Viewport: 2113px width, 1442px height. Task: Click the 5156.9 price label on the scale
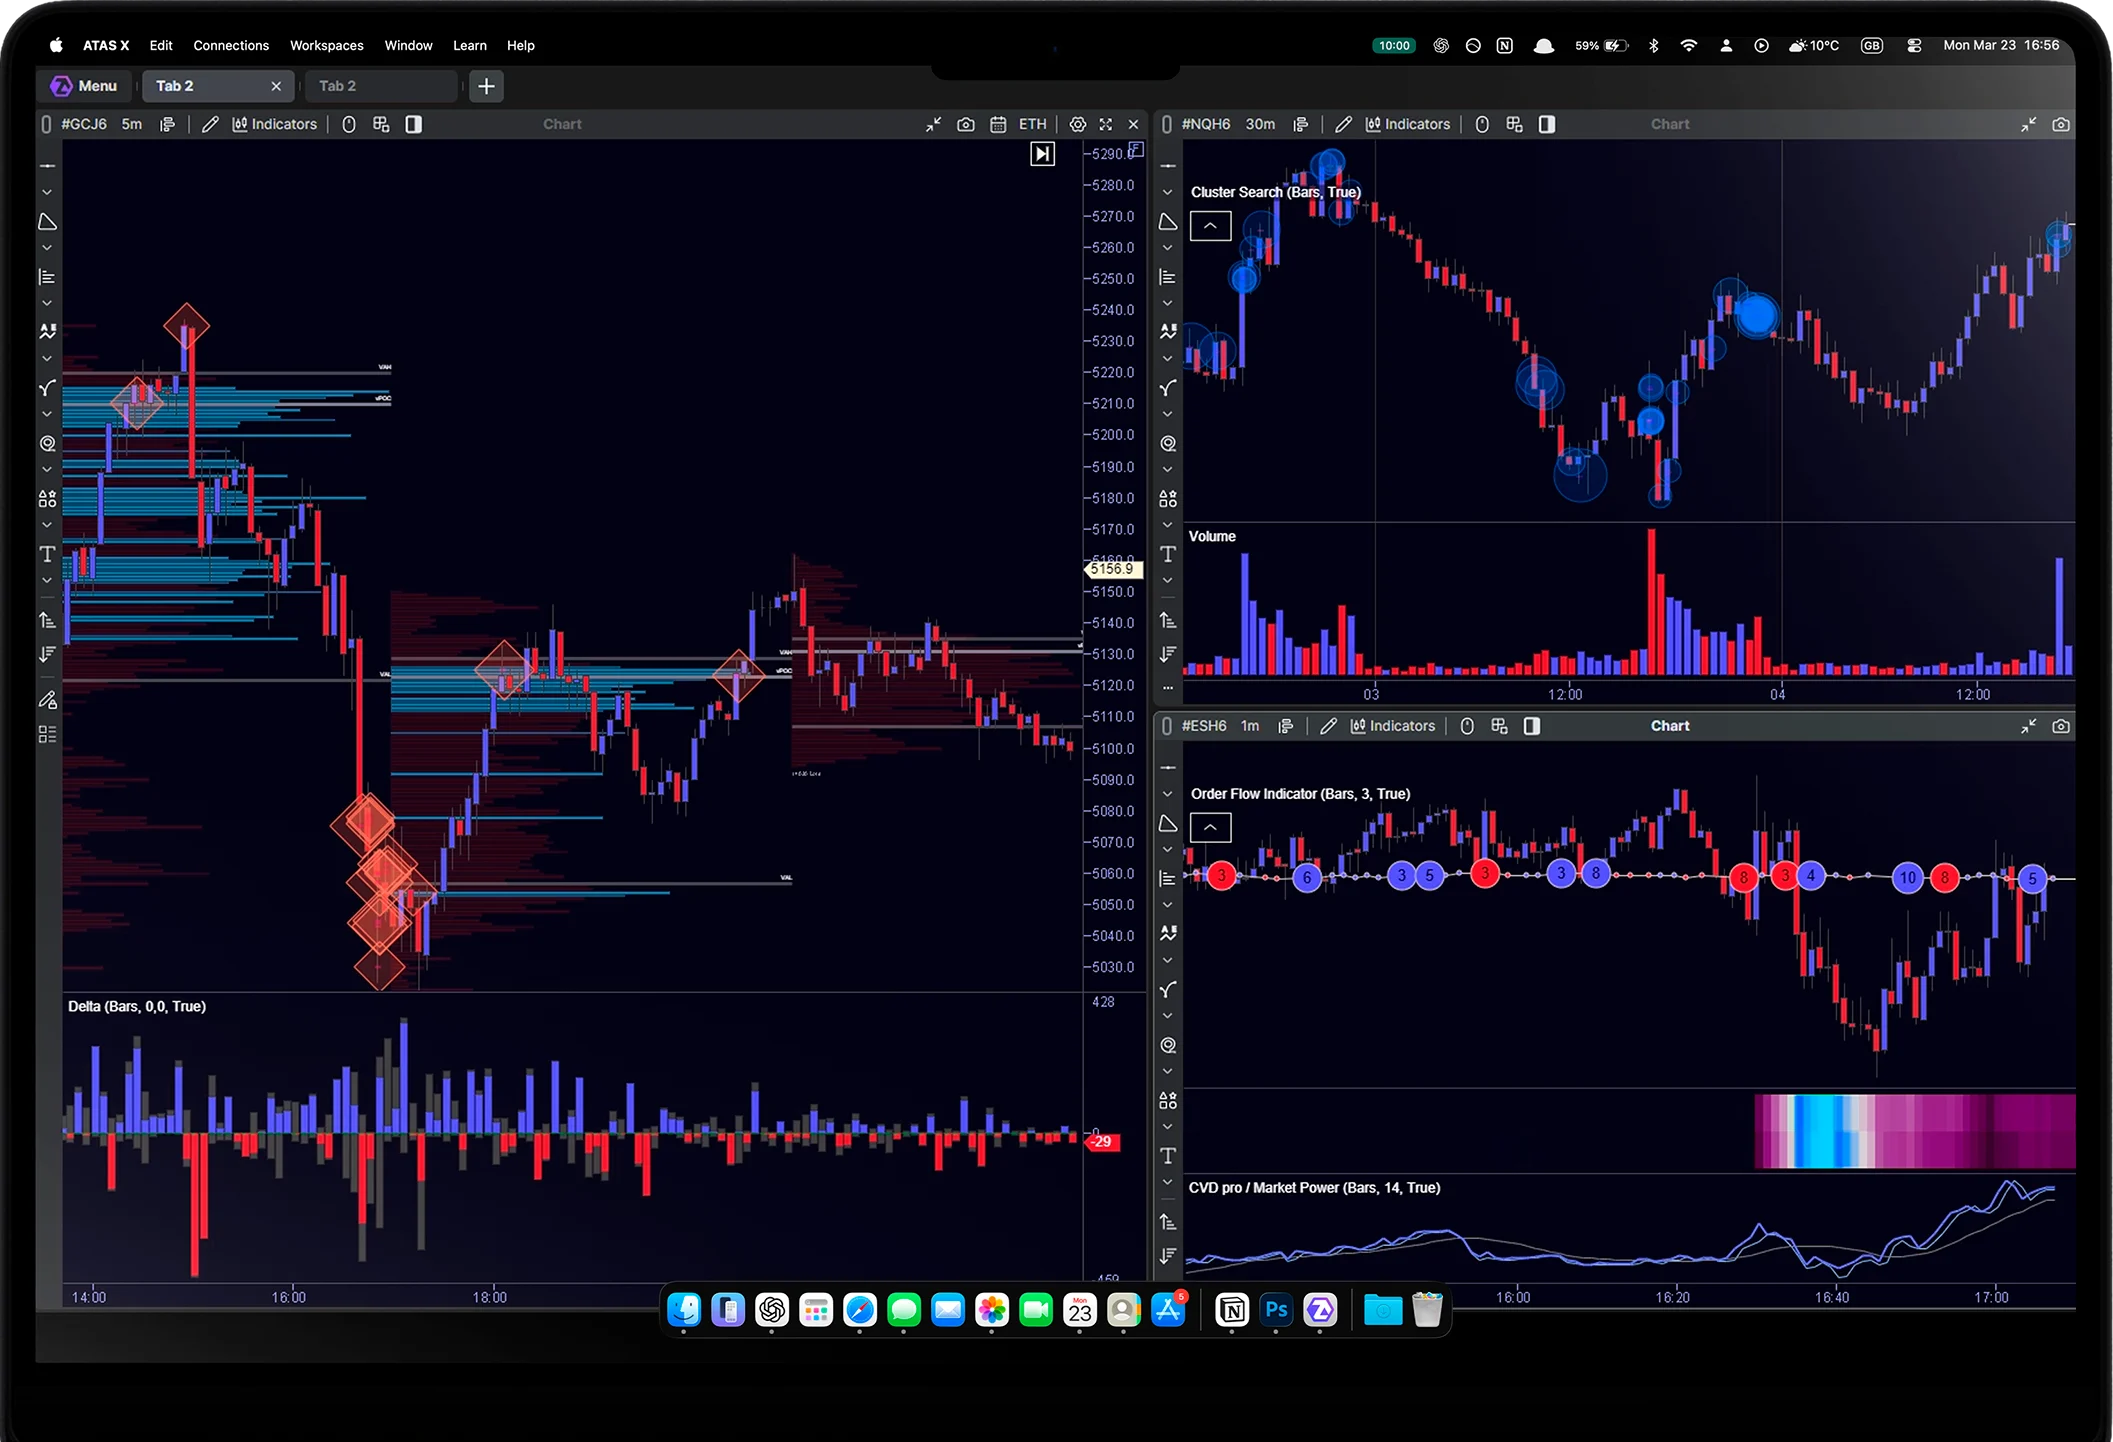coord(1112,569)
